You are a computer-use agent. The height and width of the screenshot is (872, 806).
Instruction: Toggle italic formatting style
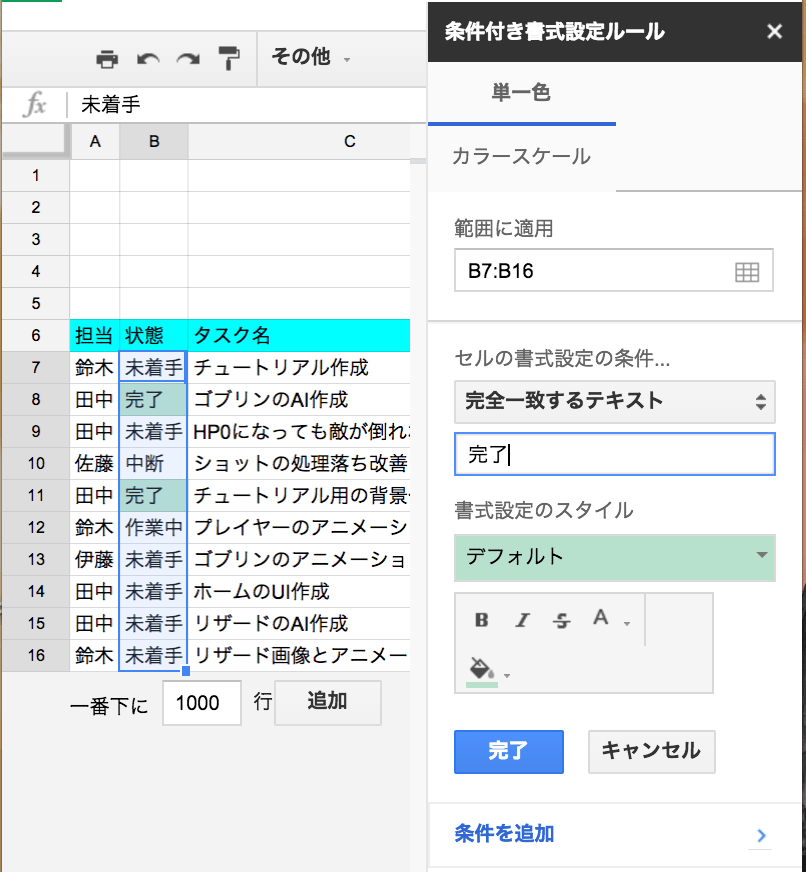[x=521, y=619]
